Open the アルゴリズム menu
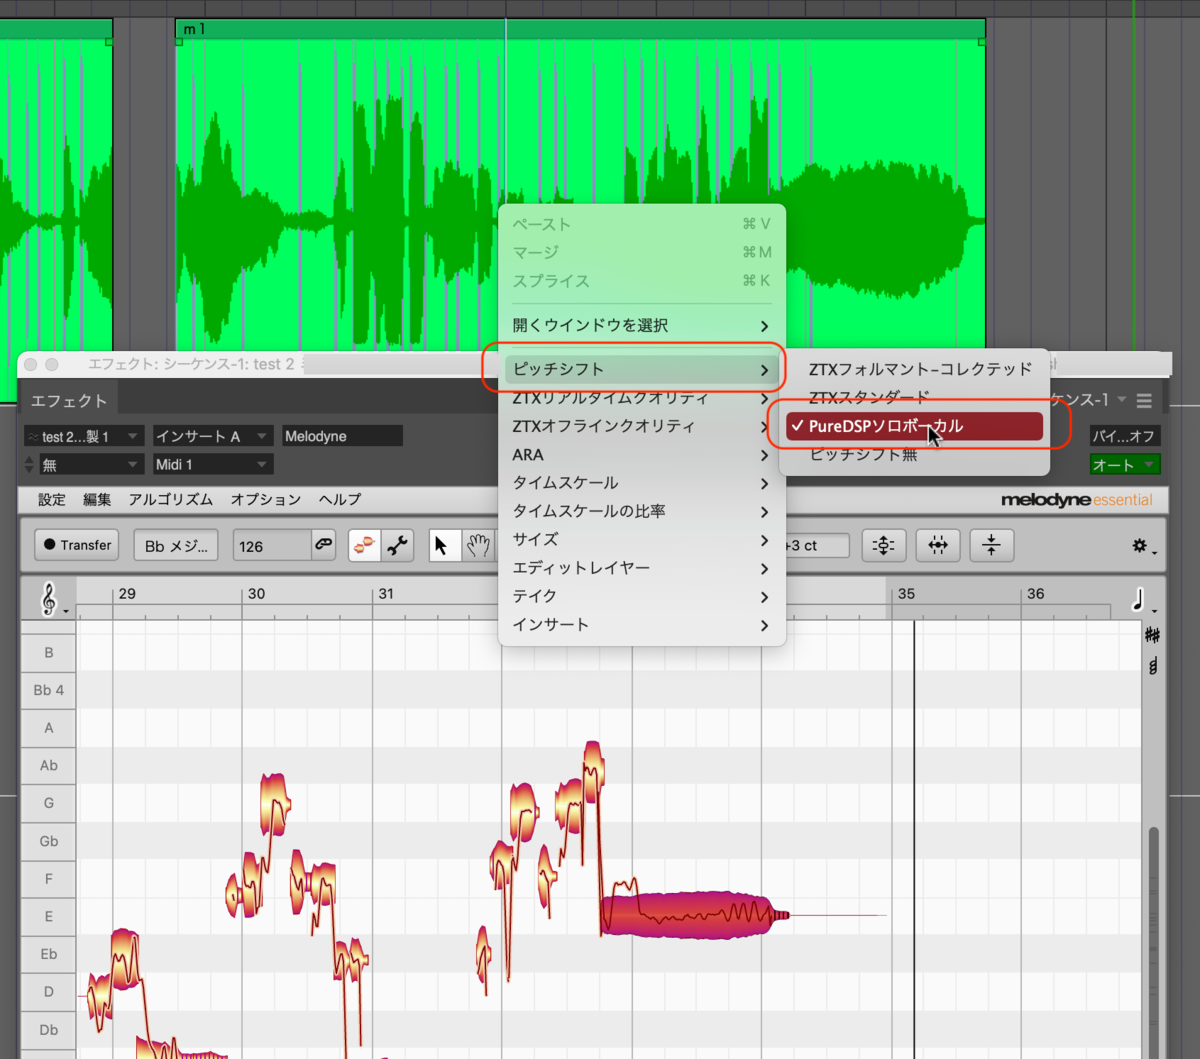This screenshot has width=1200, height=1059. 171,499
